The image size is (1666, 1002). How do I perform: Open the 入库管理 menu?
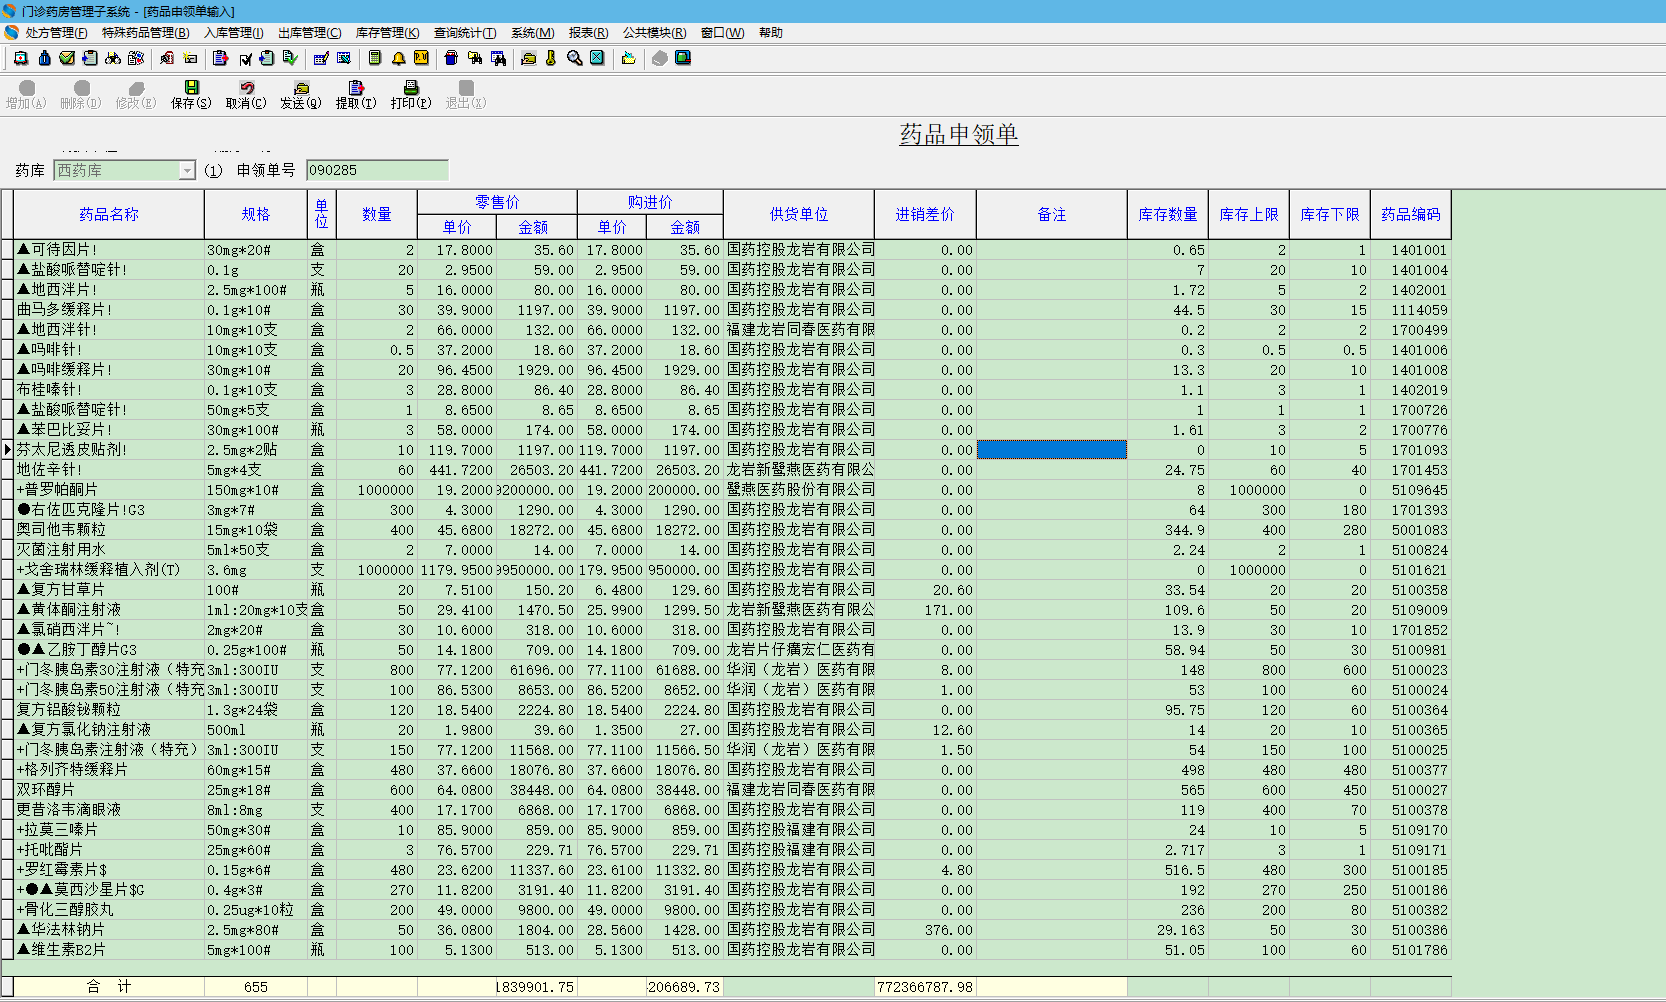[233, 33]
